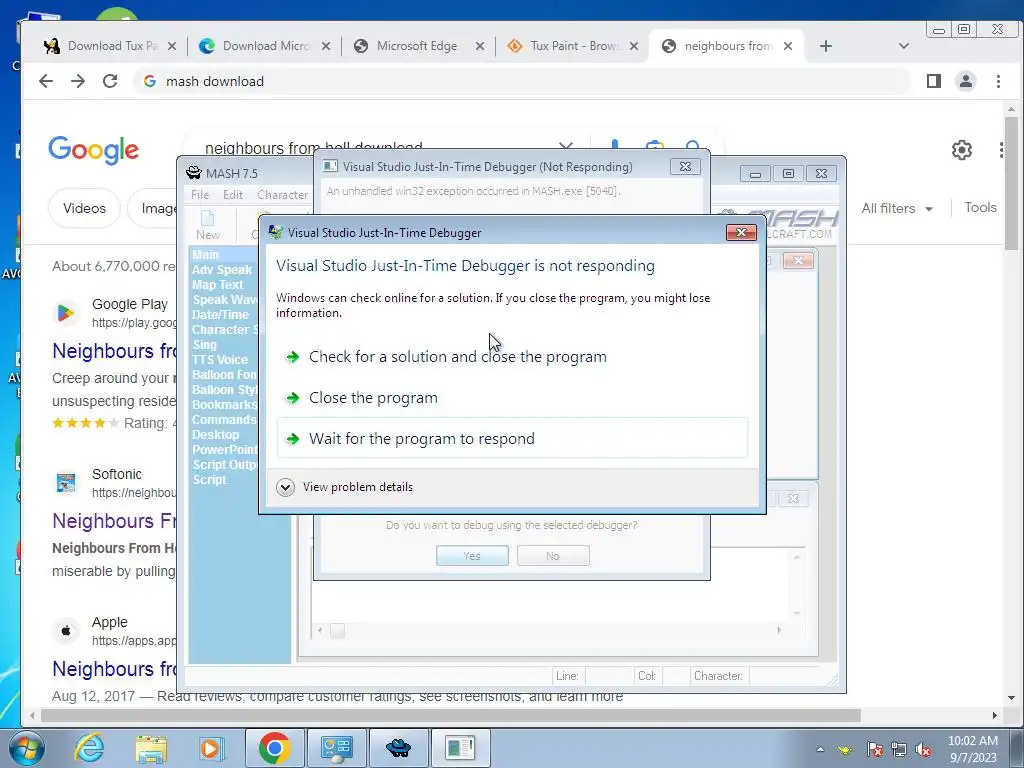The height and width of the screenshot is (768, 1024).
Task: Click Softonic result favicon
Action: [x=65, y=483]
